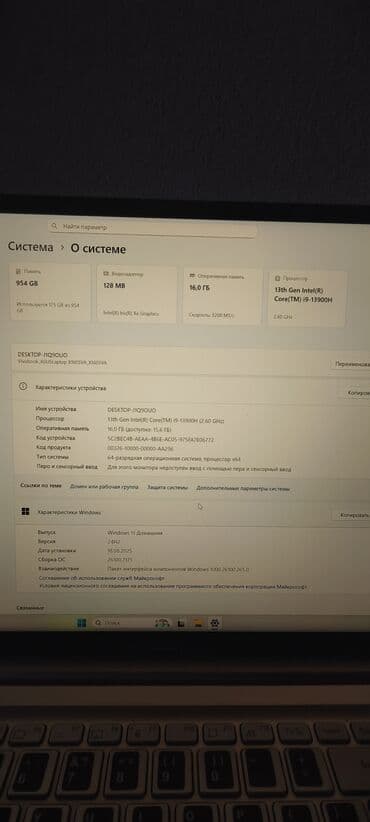Screen dimensions: 370x822
Task: Open the 'Видеоадаптер' 128 MB card
Action: 136,294
